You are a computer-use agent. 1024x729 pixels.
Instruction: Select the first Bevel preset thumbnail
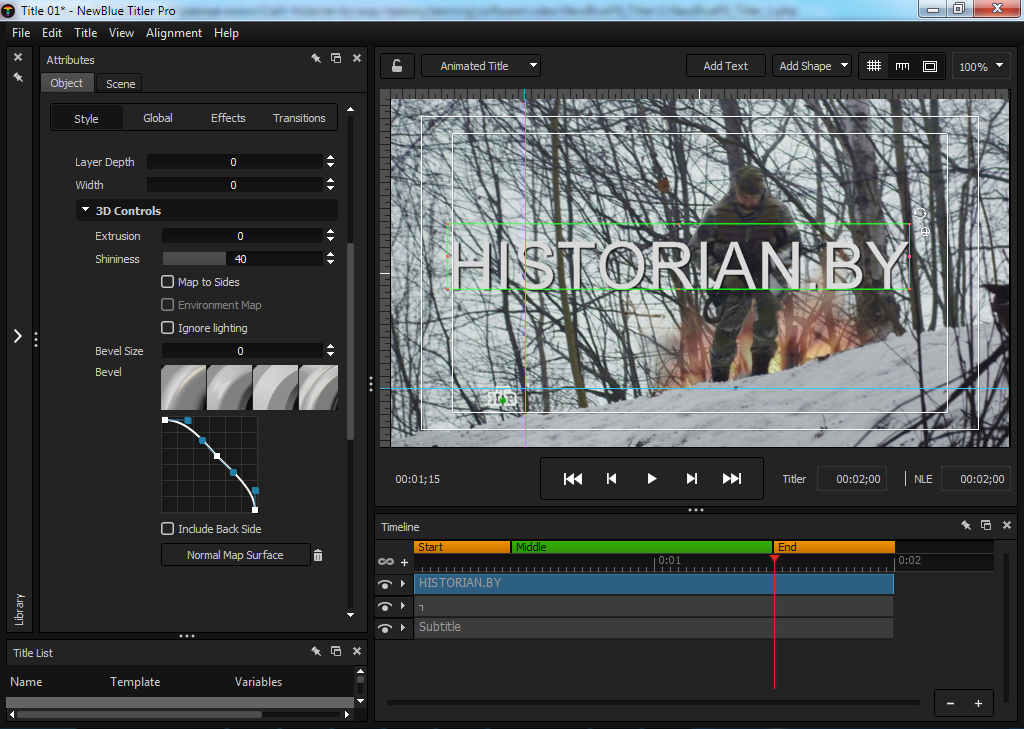183,388
